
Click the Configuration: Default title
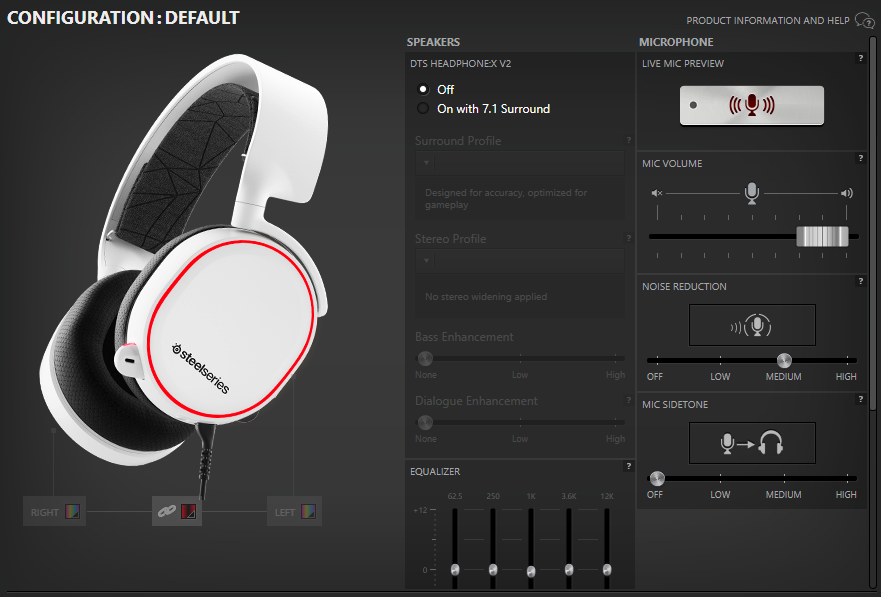[123, 18]
